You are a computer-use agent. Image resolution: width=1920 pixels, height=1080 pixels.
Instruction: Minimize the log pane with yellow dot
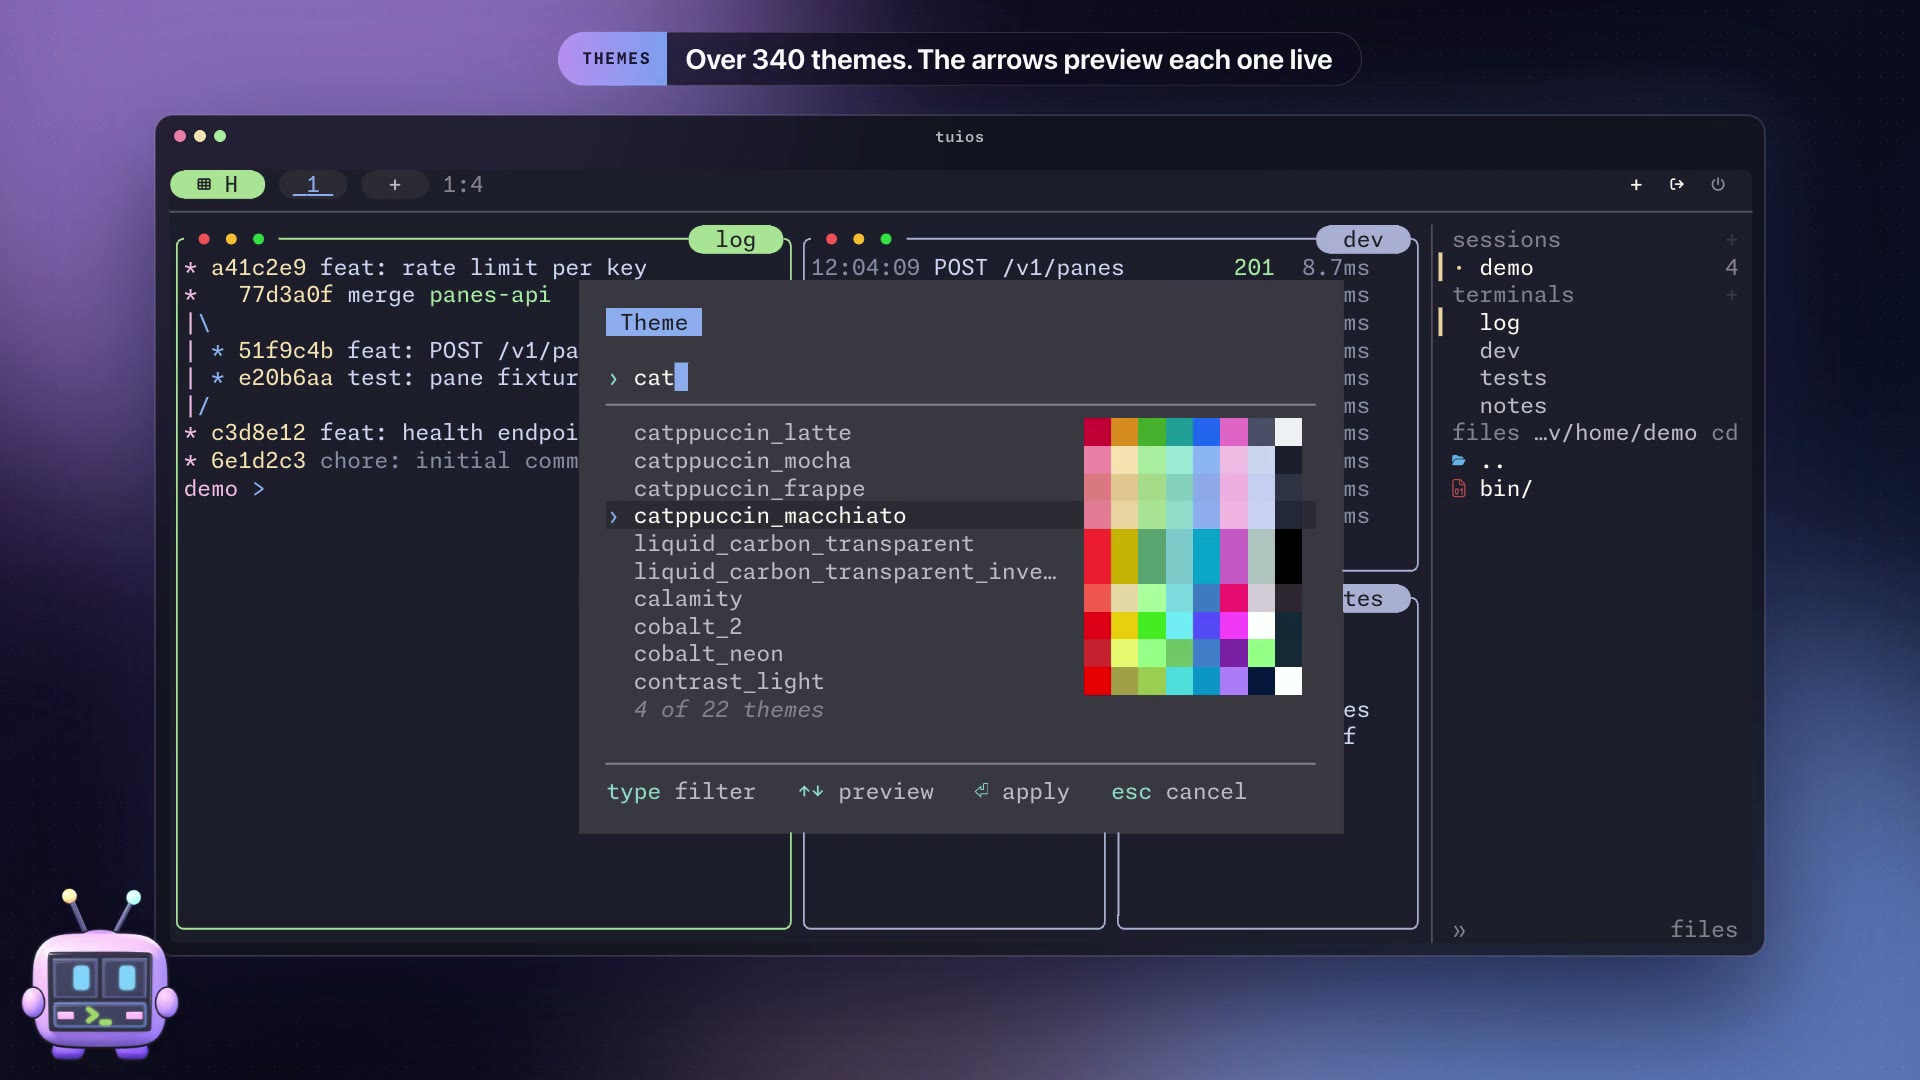pos(231,239)
